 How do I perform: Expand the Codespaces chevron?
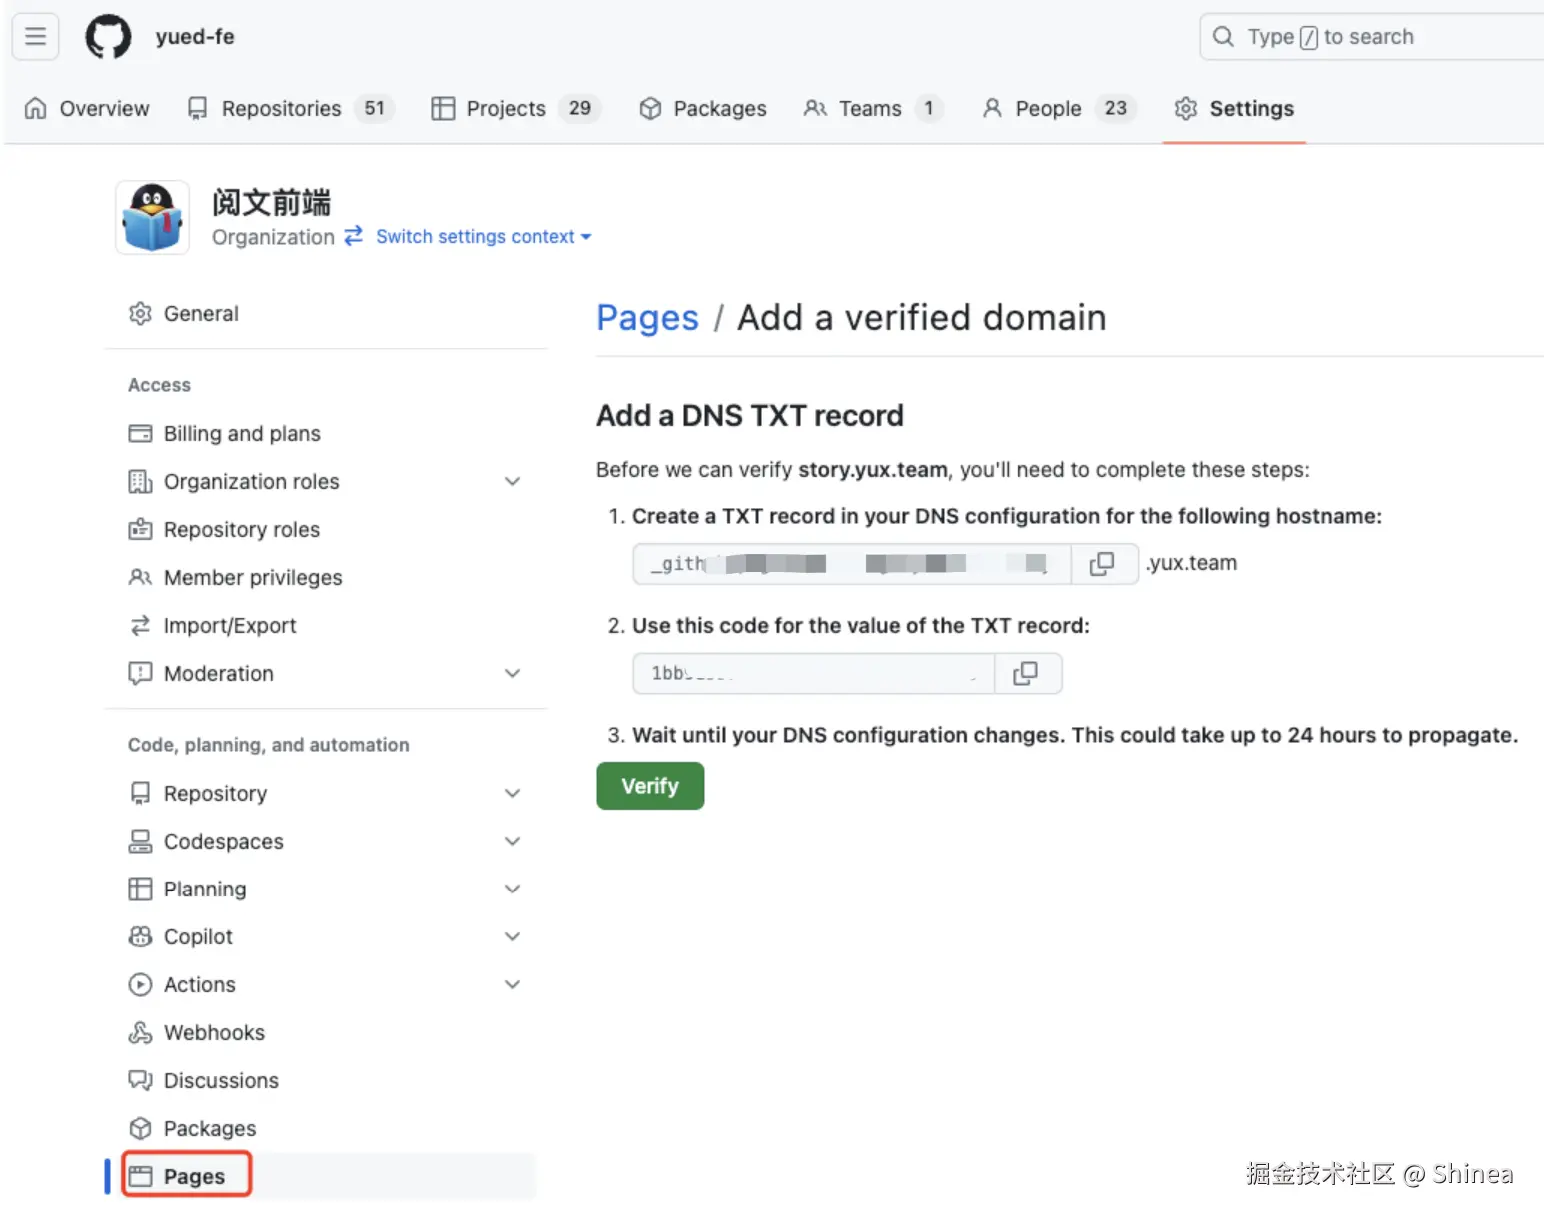pos(512,842)
